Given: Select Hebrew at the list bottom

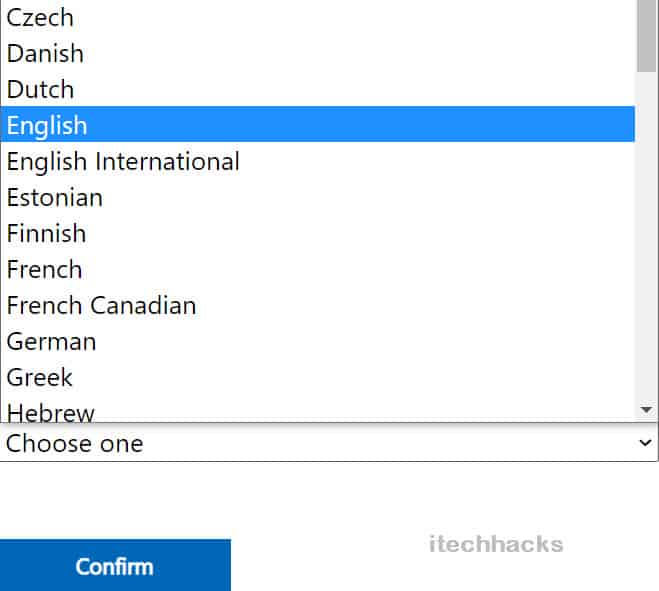Looking at the screenshot, I should pyautogui.click(x=50, y=411).
